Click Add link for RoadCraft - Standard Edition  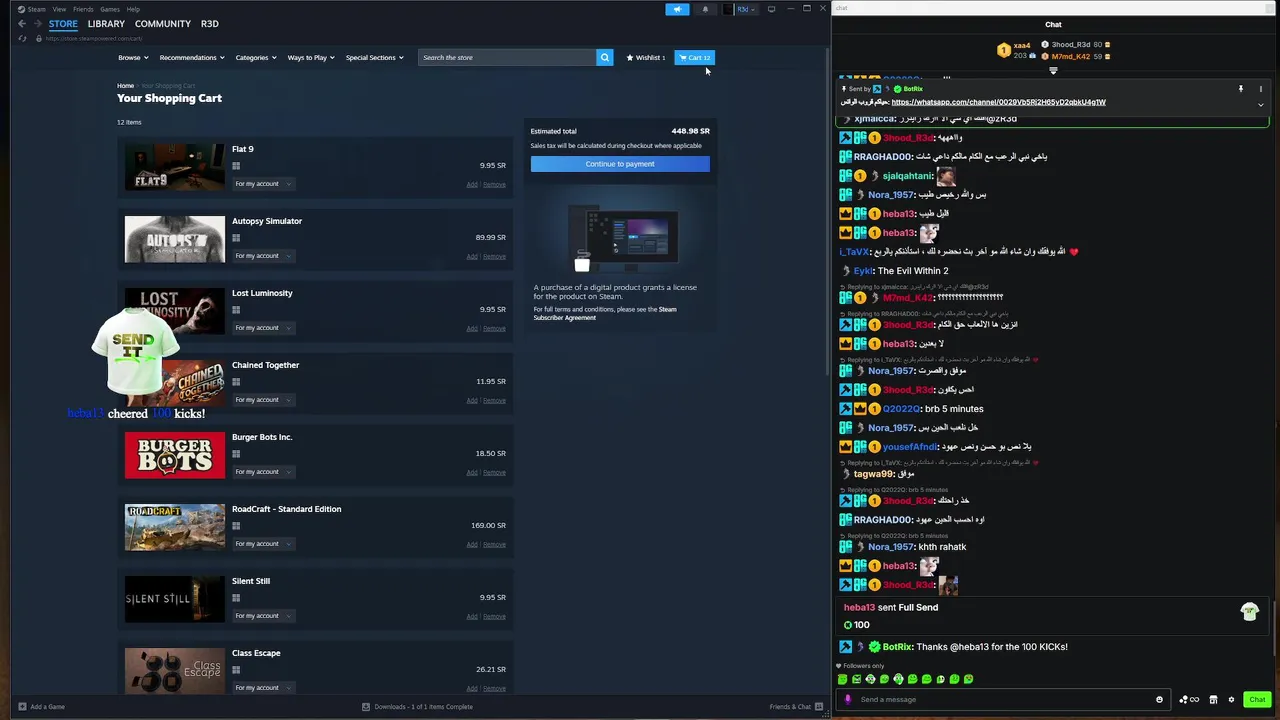472,544
